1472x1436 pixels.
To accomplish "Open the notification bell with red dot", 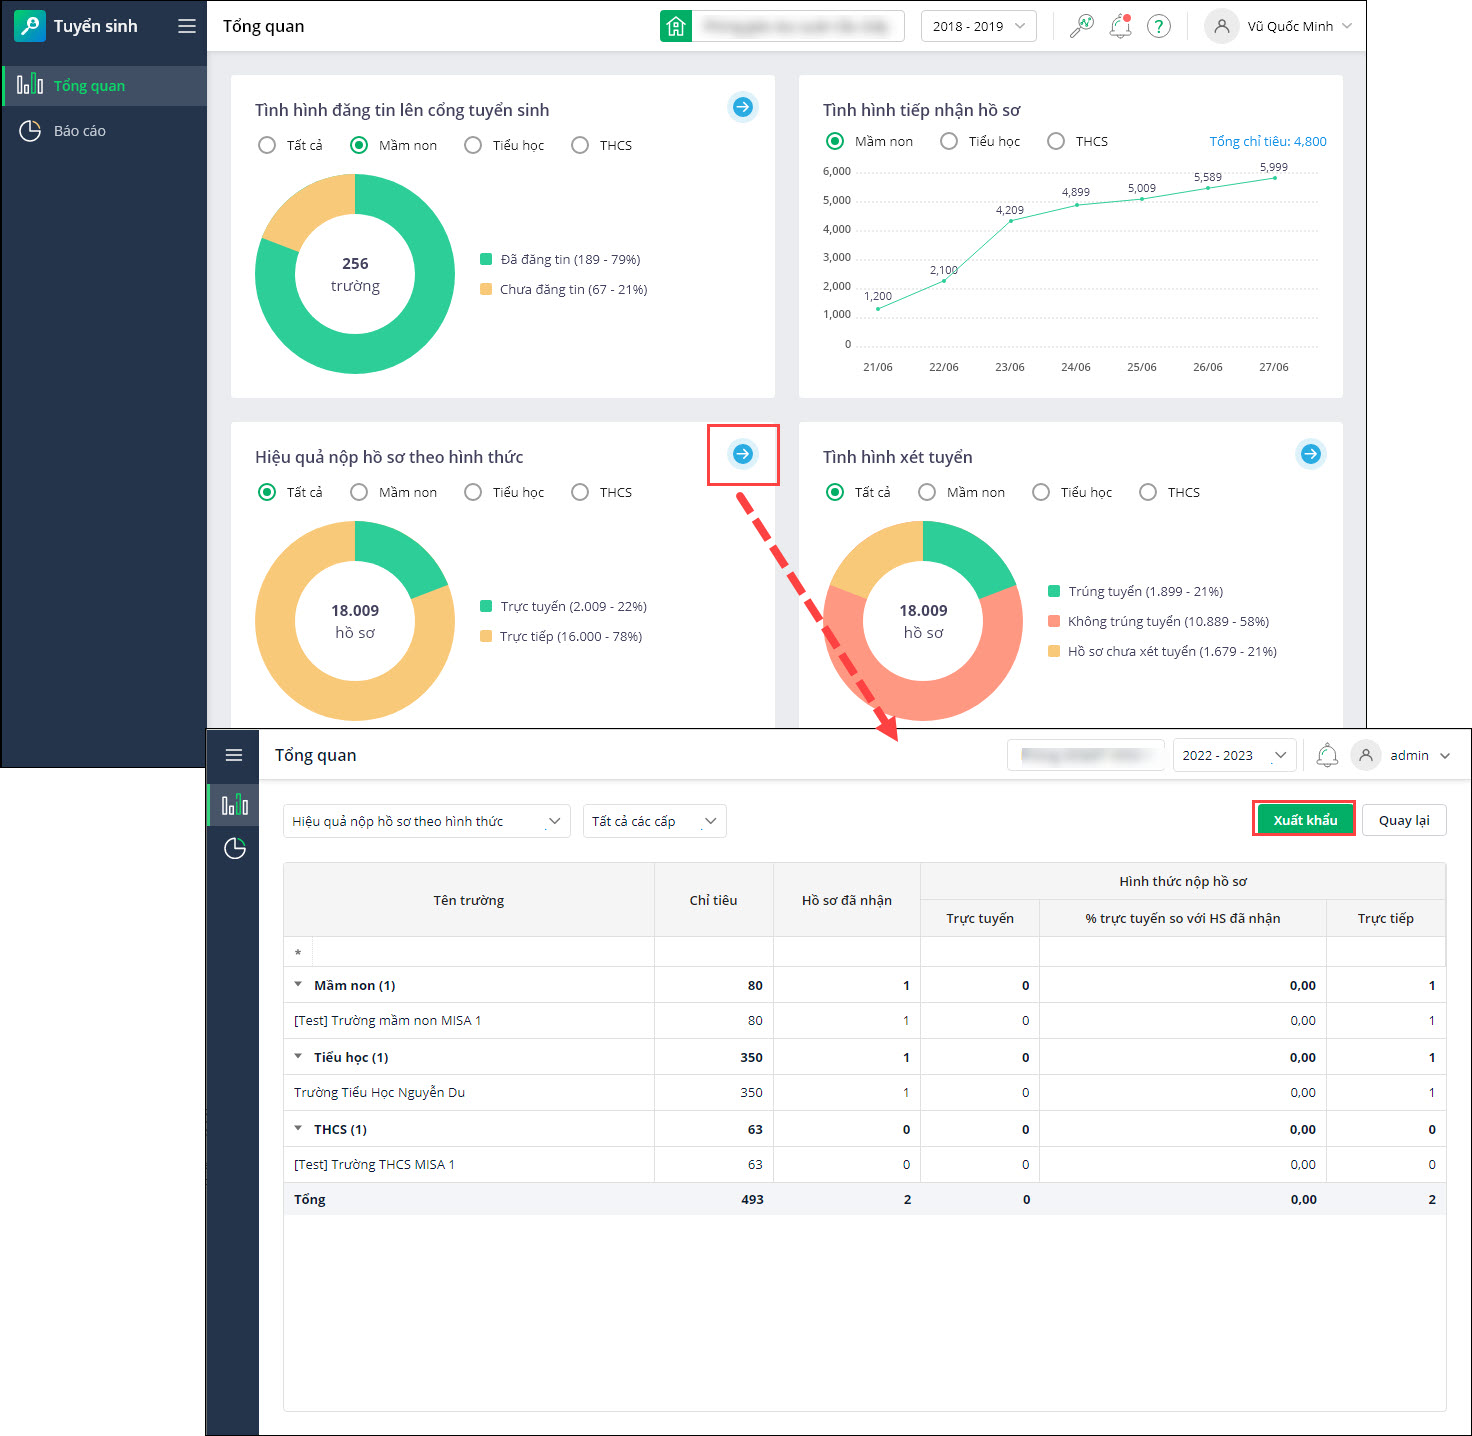I will [1120, 26].
